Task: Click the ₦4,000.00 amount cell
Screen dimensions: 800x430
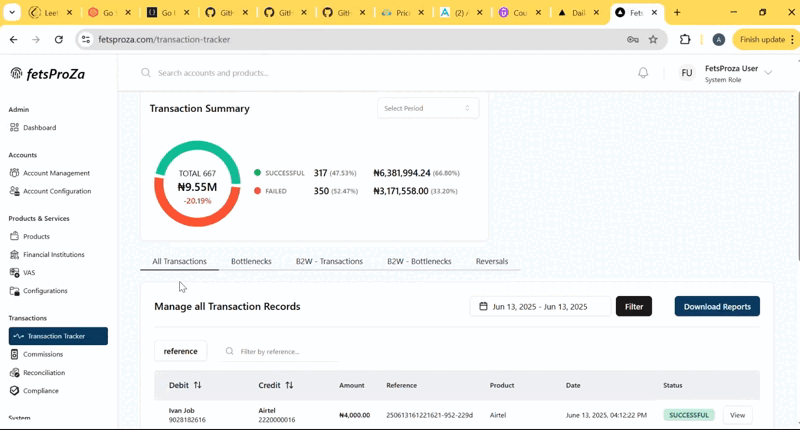Action: point(355,415)
